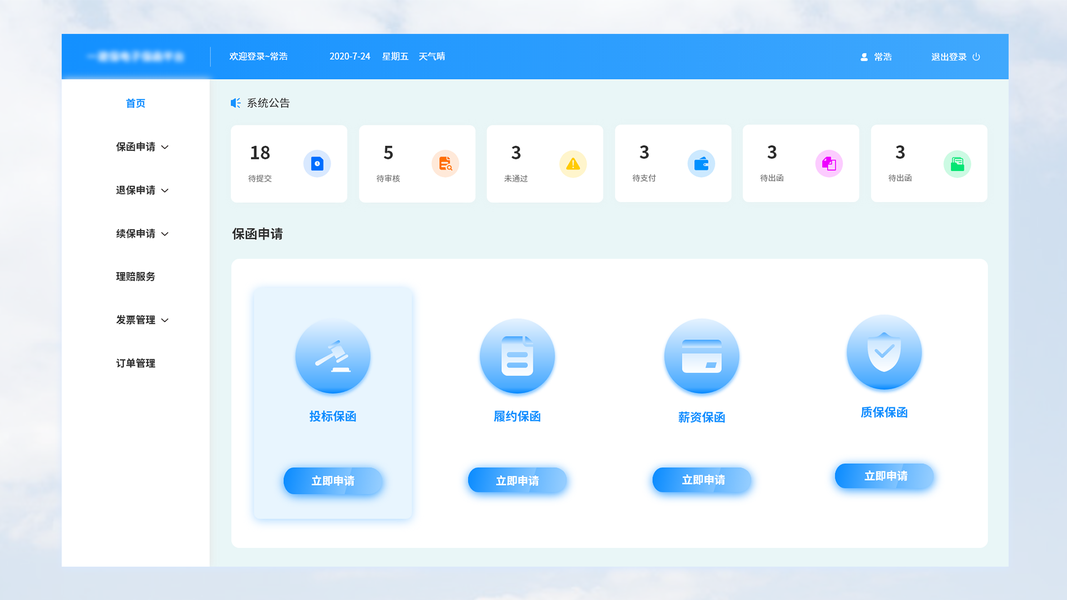Click the blue document icon on 待提交 card
Screen dimensions: 1067x600
[x=317, y=164]
